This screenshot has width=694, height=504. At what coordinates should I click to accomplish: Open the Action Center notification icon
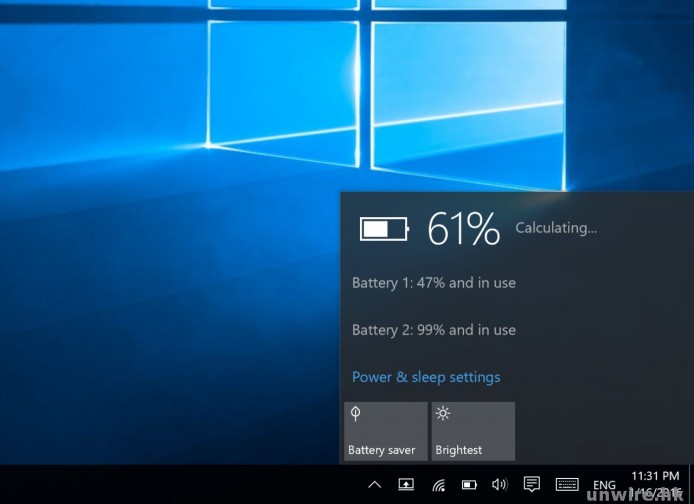click(532, 485)
